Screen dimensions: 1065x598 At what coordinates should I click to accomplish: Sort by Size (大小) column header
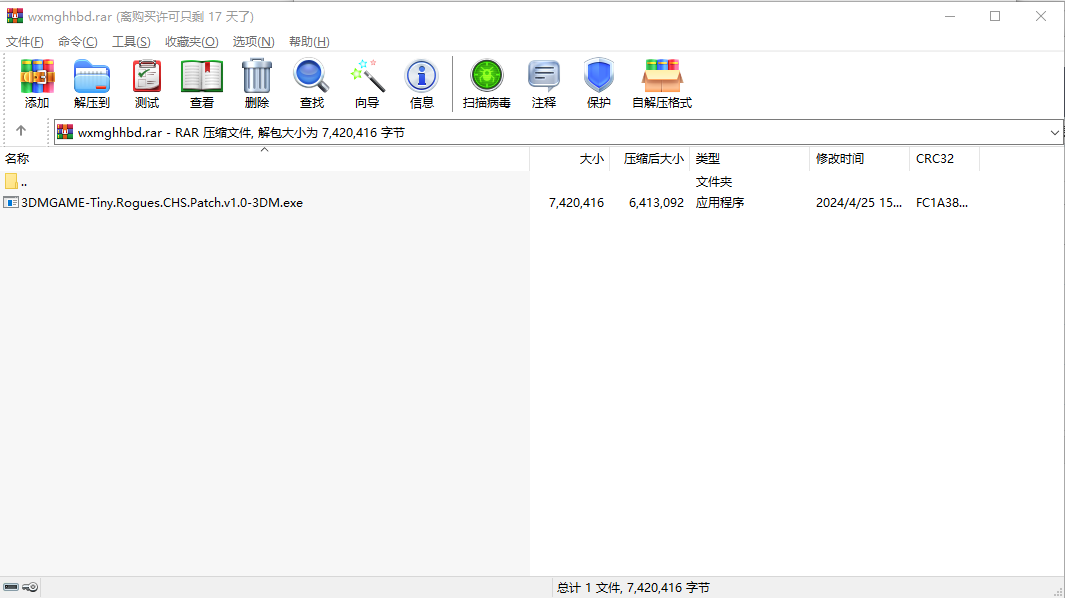point(570,158)
